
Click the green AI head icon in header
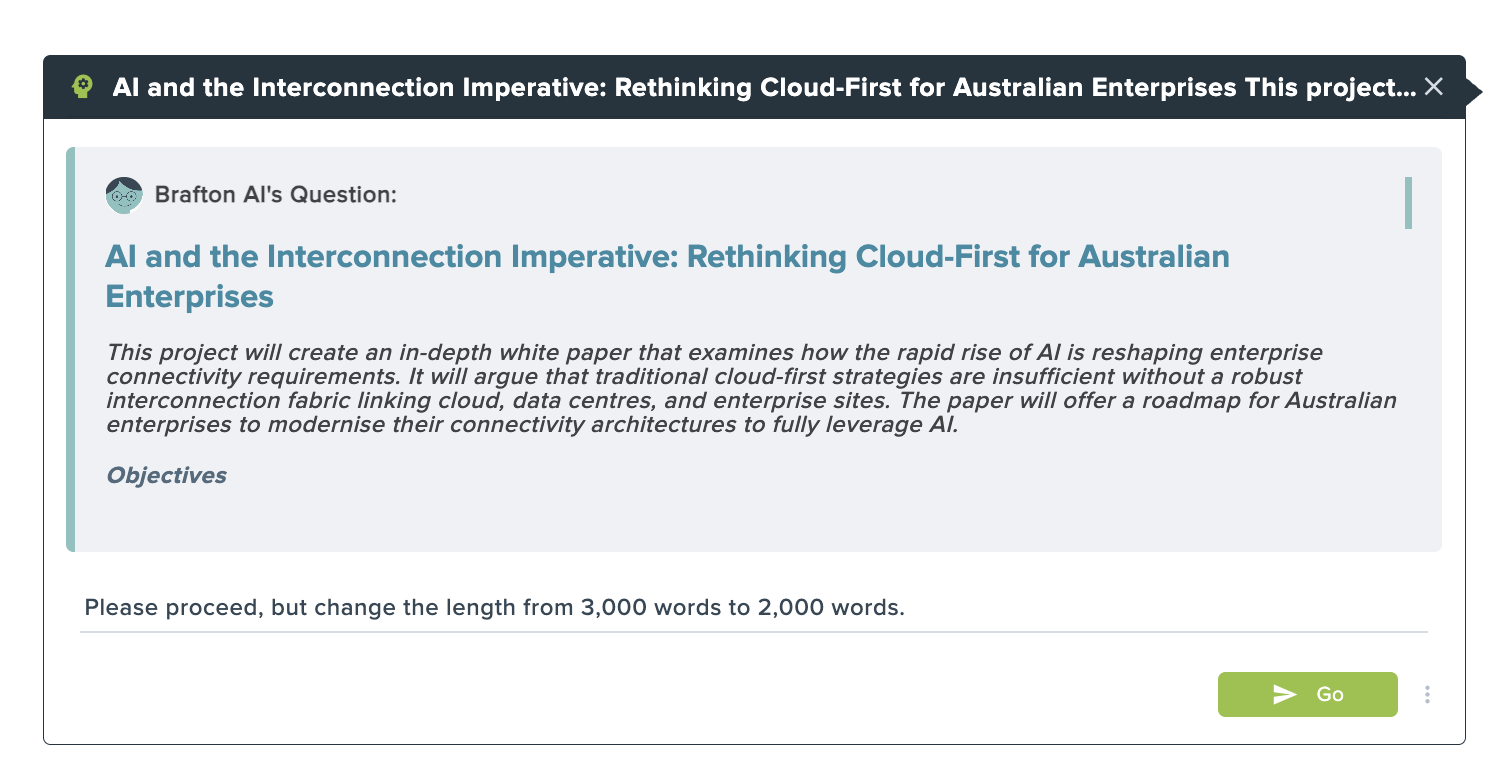click(84, 87)
